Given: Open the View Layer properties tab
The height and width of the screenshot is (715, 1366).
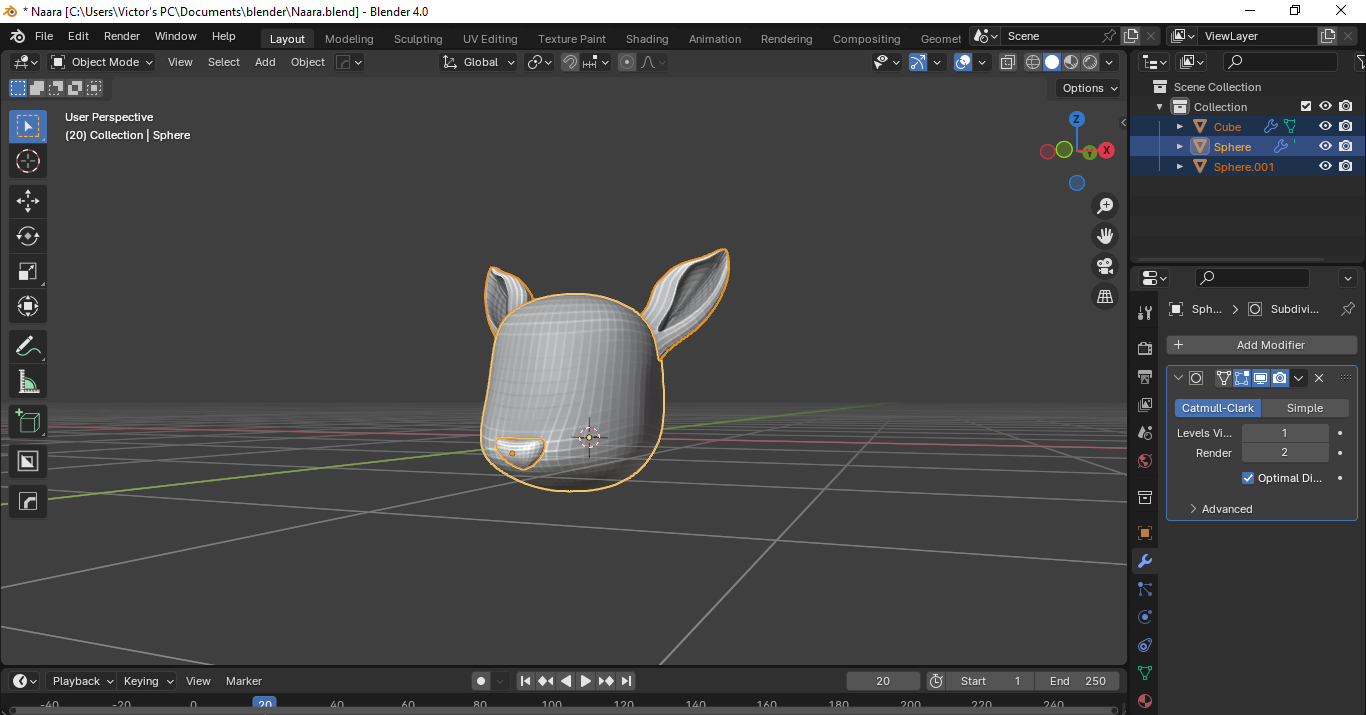Looking at the screenshot, I should [x=1145, y=404].
